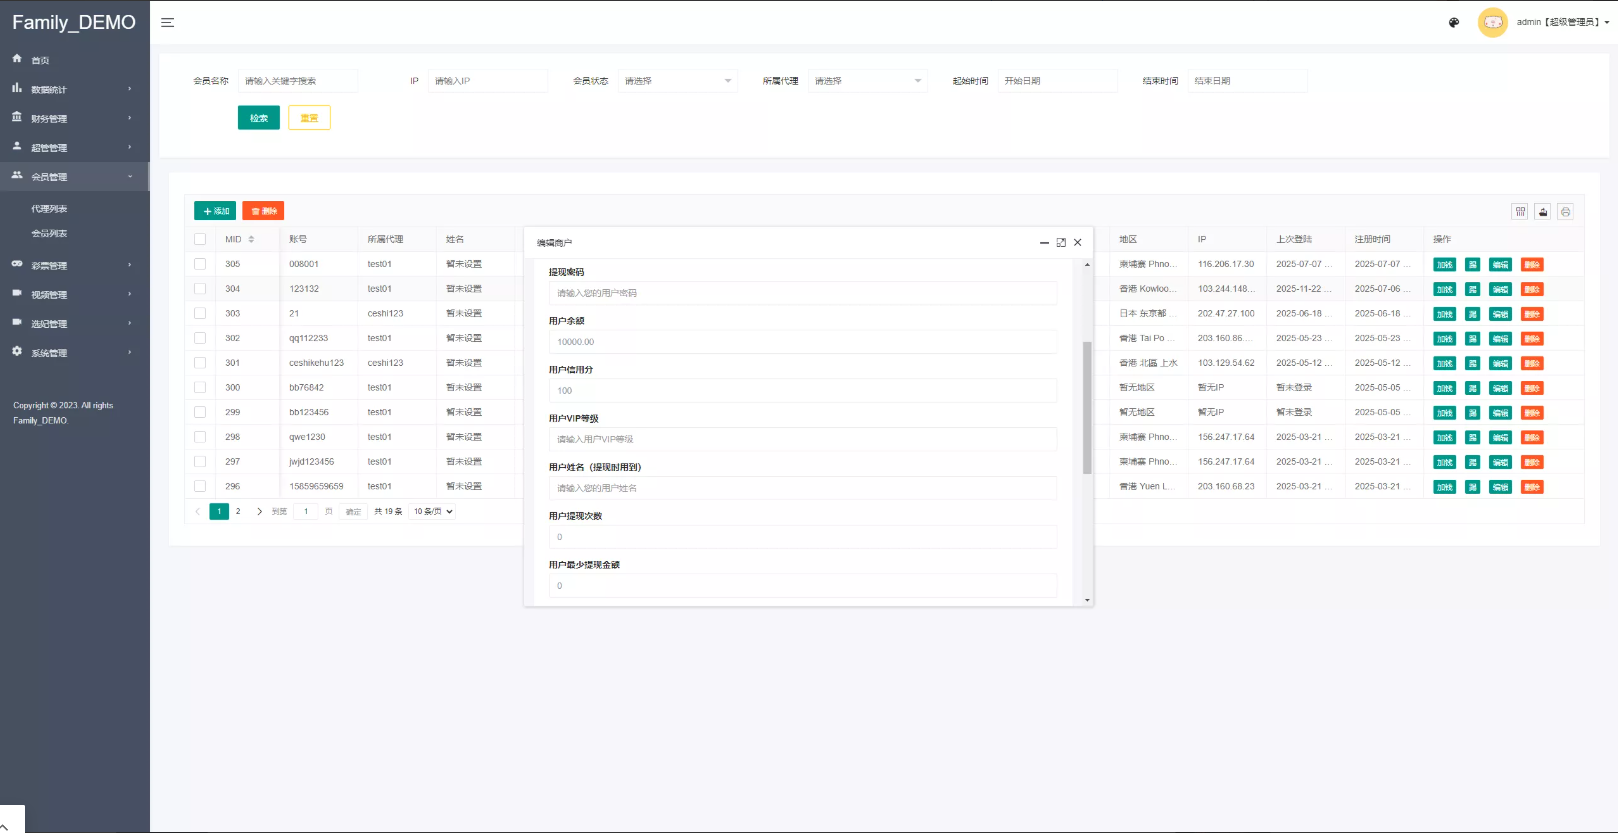Click 加钱 button in row 116.206.17.30
This screenshot has height=833, width=1618.
tap(1444, 265)
